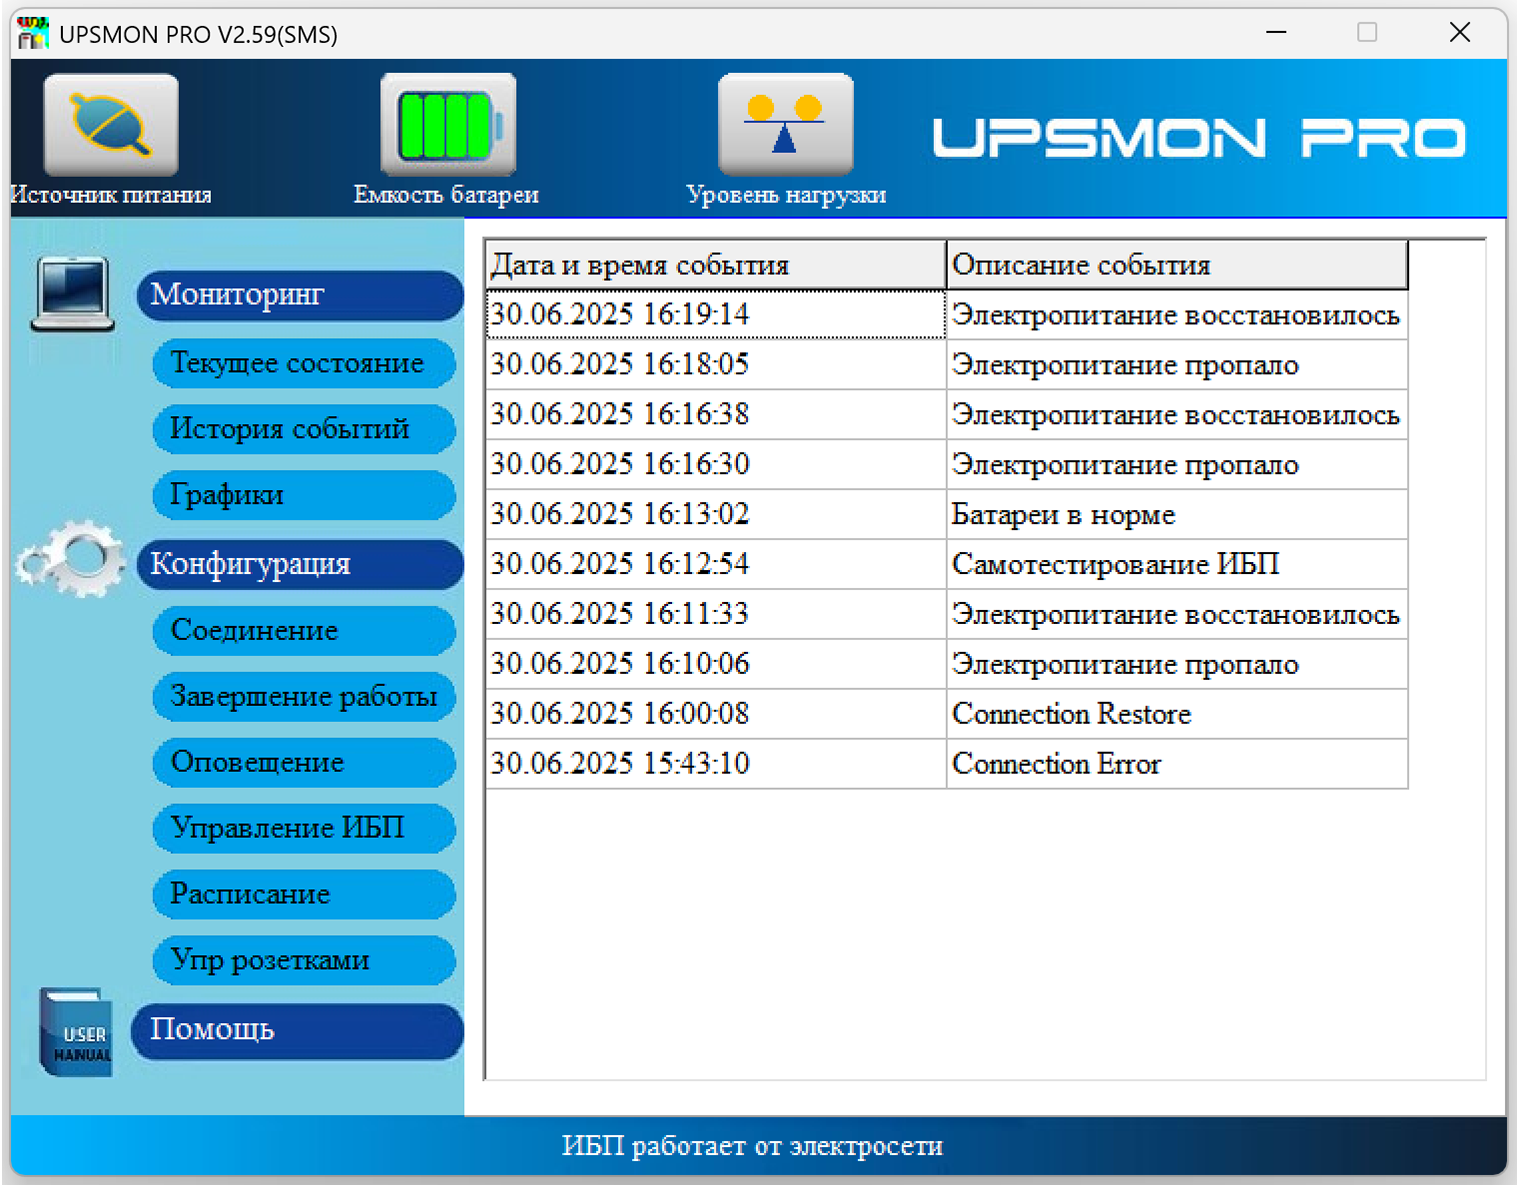Open the Помощь section
1517x1185 pixels.
click(x=297, y=1031)
